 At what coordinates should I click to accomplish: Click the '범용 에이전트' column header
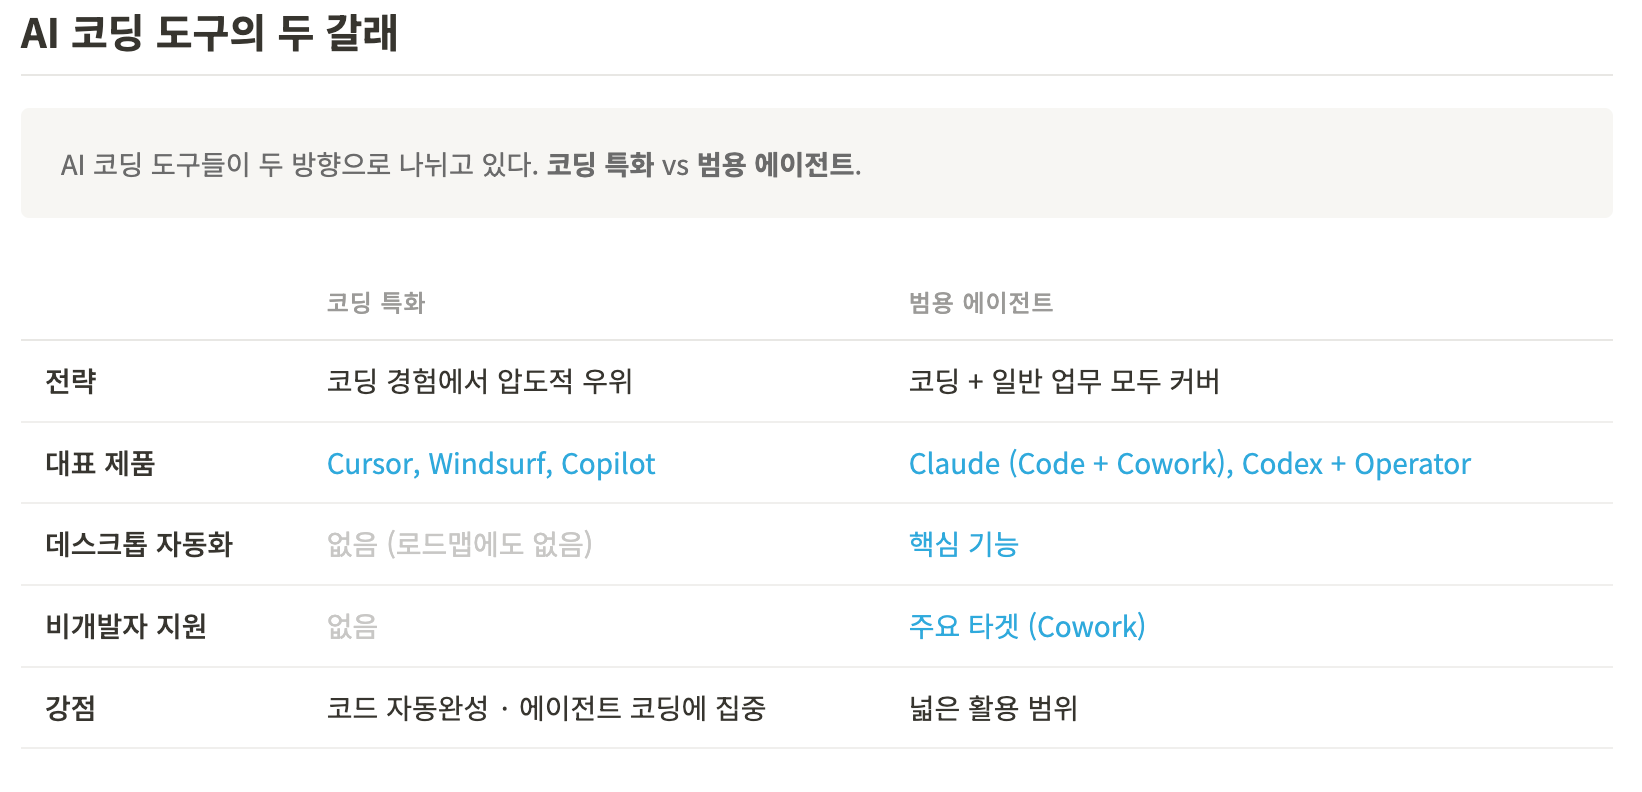pos(980,303)
